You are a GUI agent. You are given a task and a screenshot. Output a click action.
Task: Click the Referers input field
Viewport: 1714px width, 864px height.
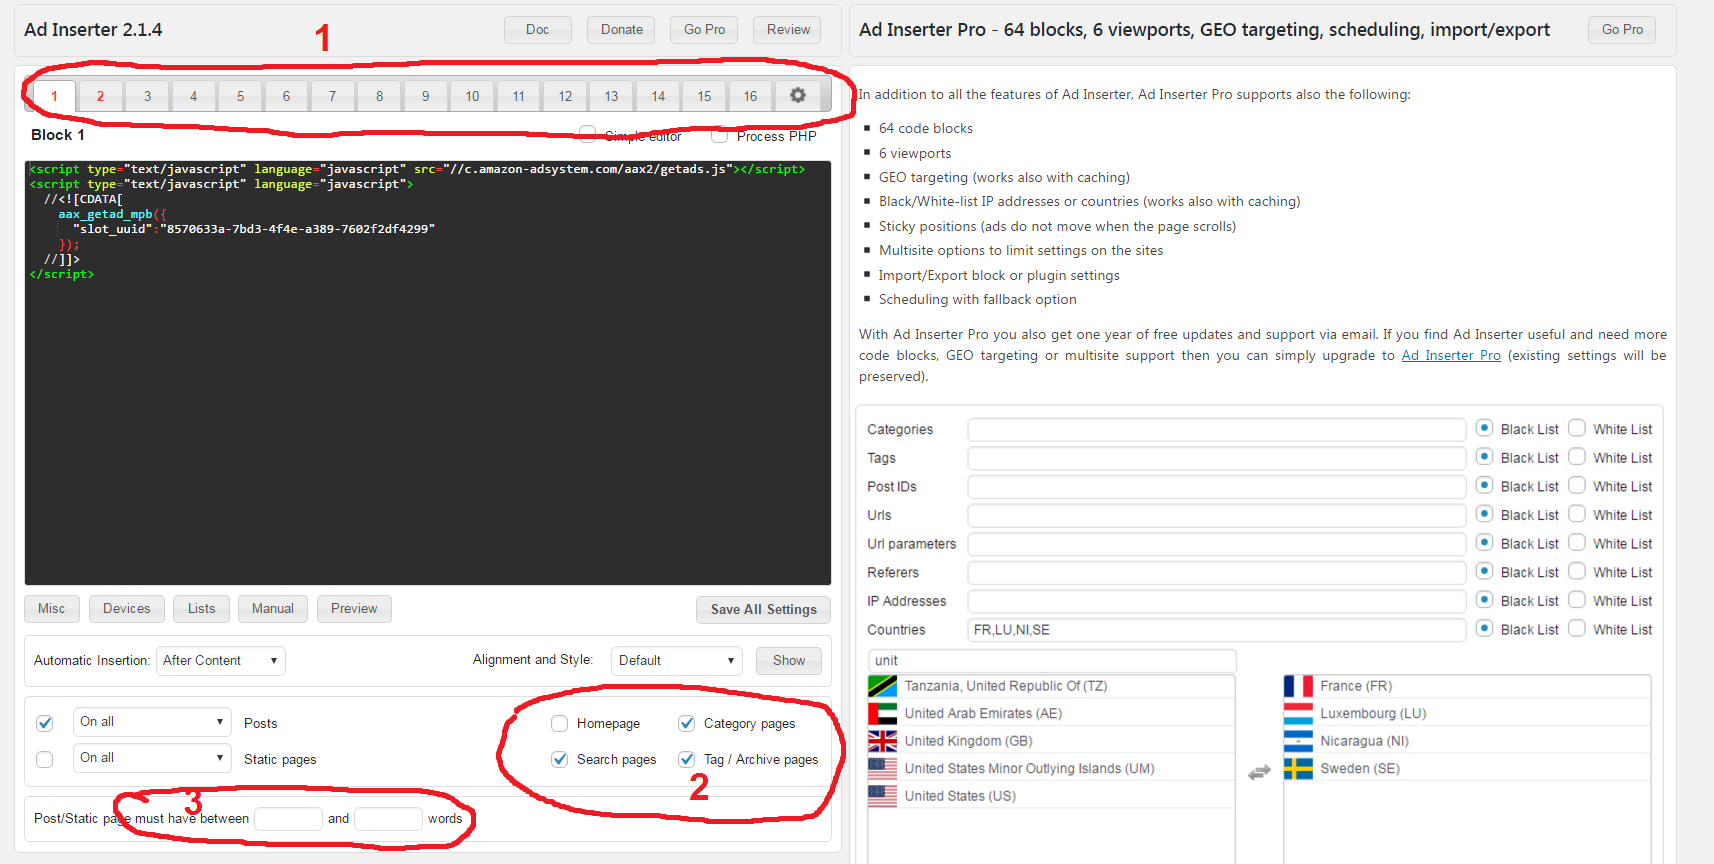(1217, 573)
